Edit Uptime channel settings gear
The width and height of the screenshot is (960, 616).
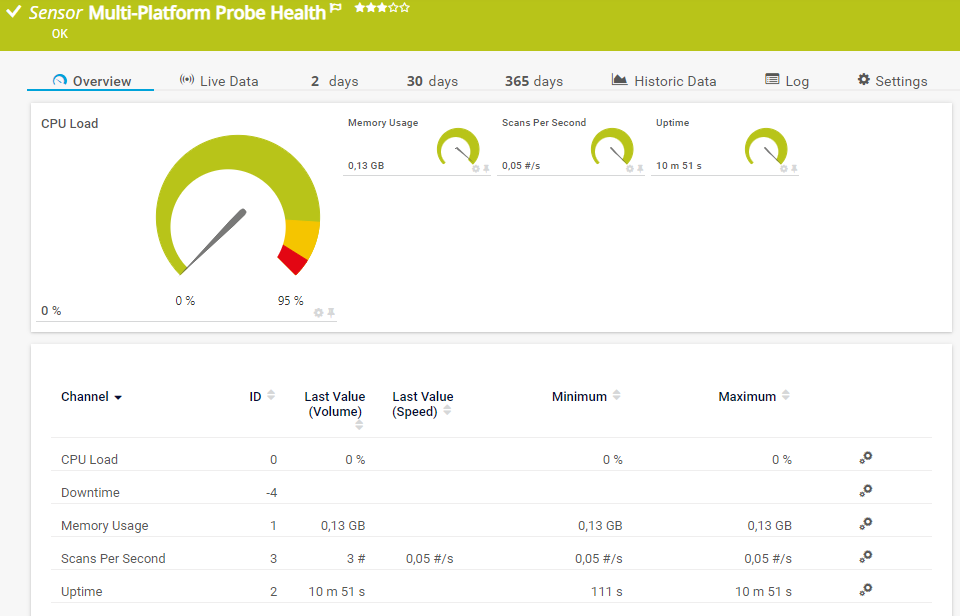coord(866,590)
